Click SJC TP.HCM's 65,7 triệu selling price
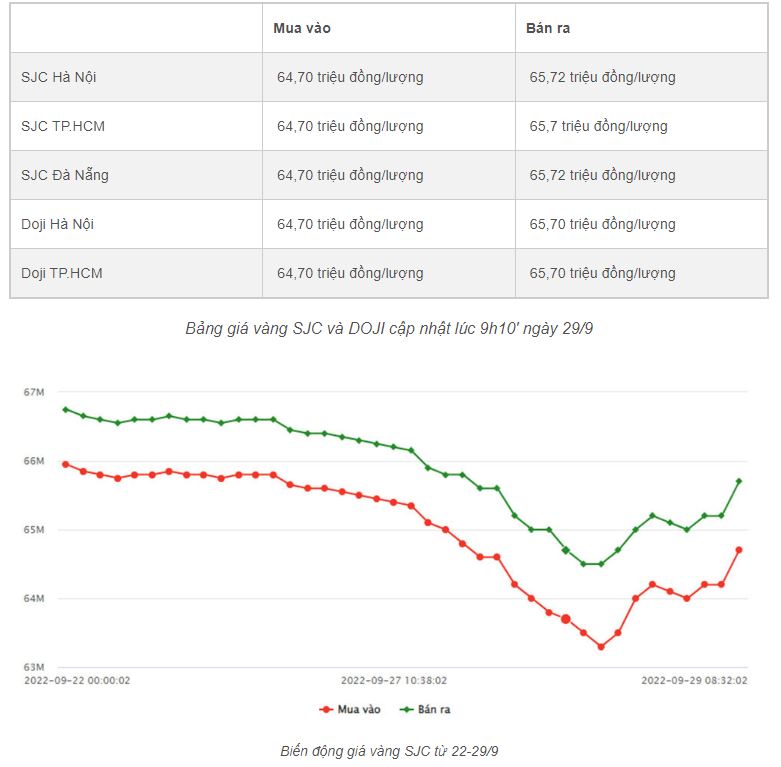The image size is (781, 767). tap(598, 126)
